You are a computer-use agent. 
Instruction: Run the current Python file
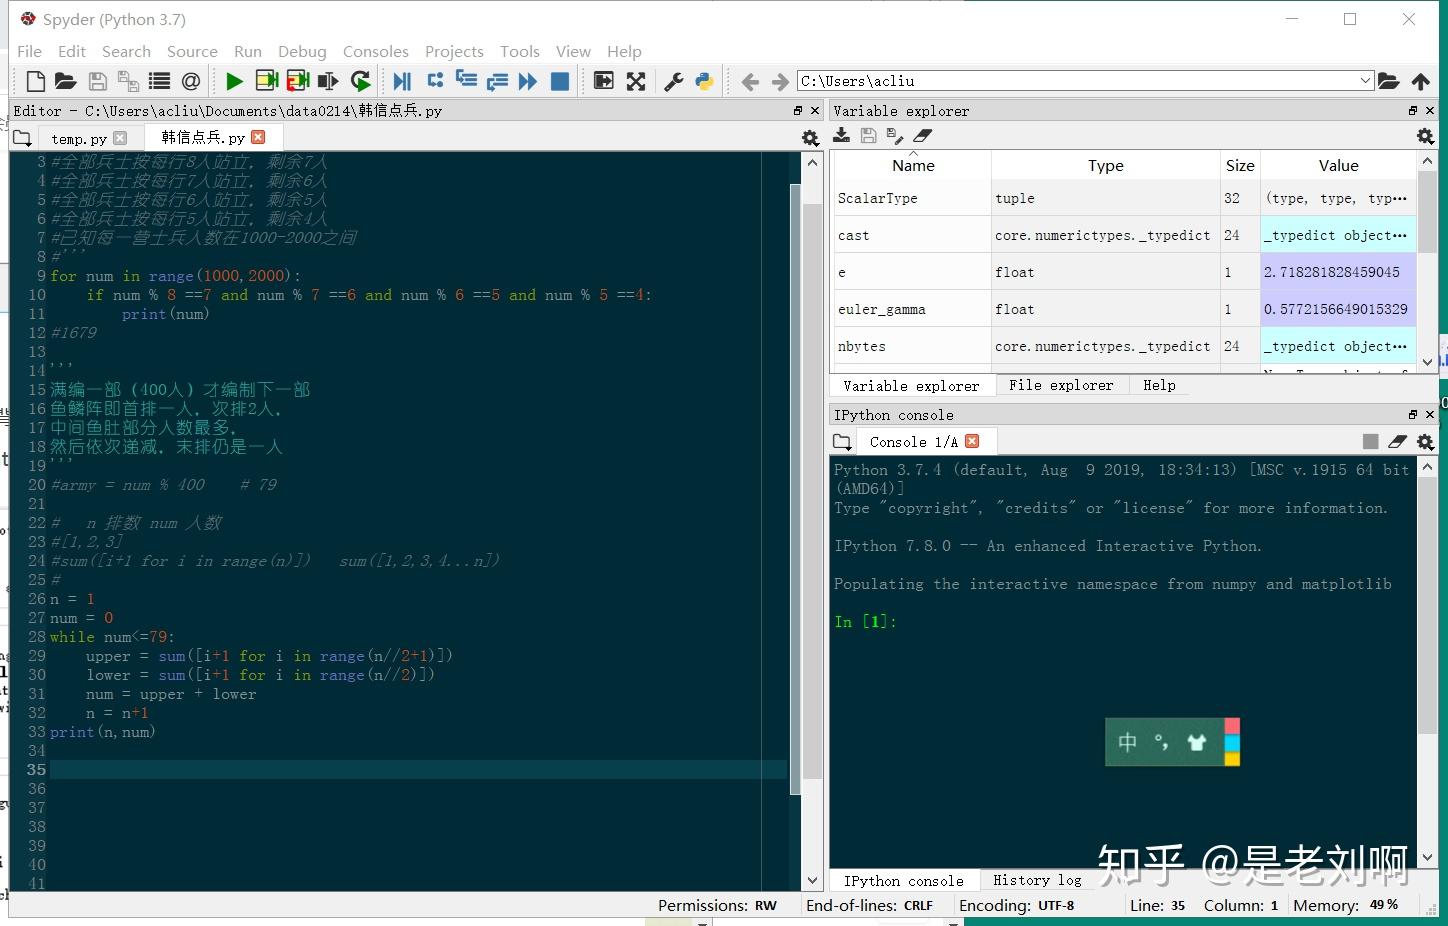[x=234, y=81]
